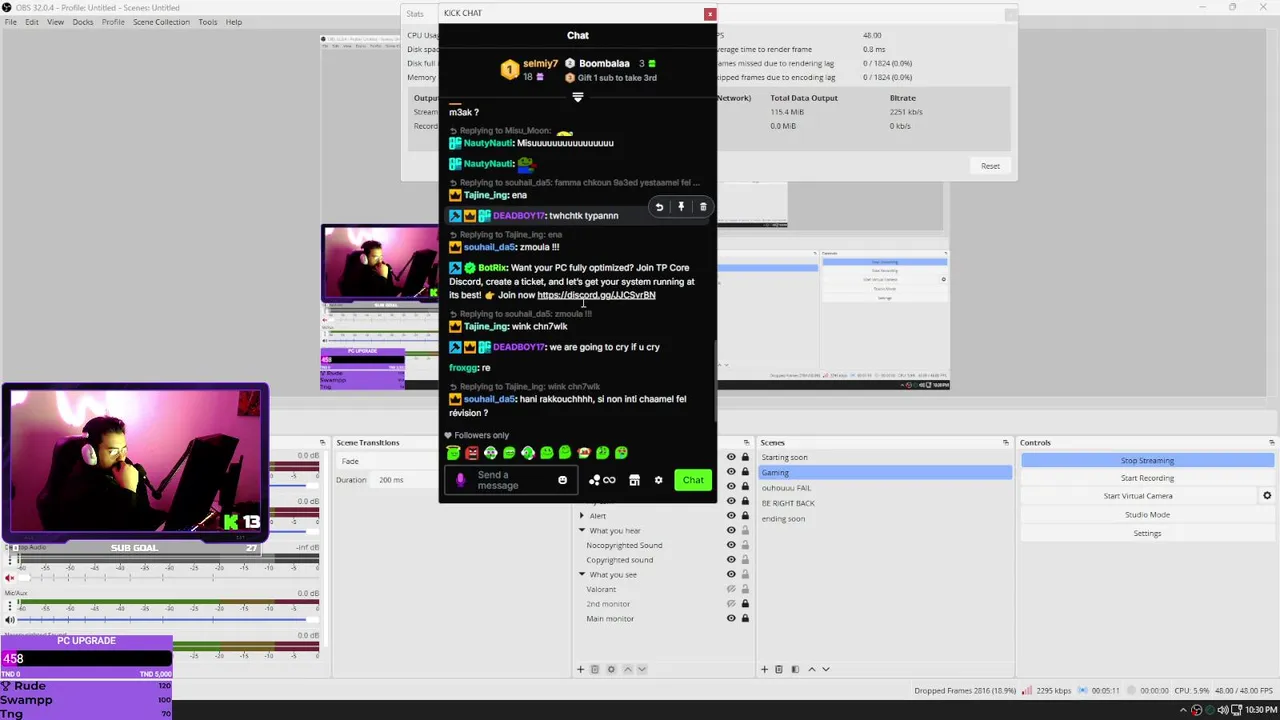Toggle lock on Main monitor source
This screenshot has width=1280, height=720.
745,618
